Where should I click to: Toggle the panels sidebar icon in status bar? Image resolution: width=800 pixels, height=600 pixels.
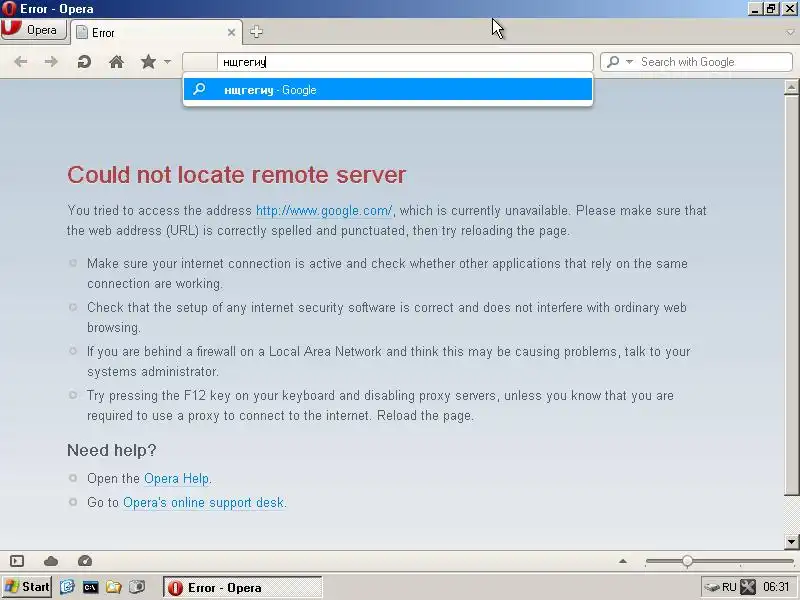17,561
